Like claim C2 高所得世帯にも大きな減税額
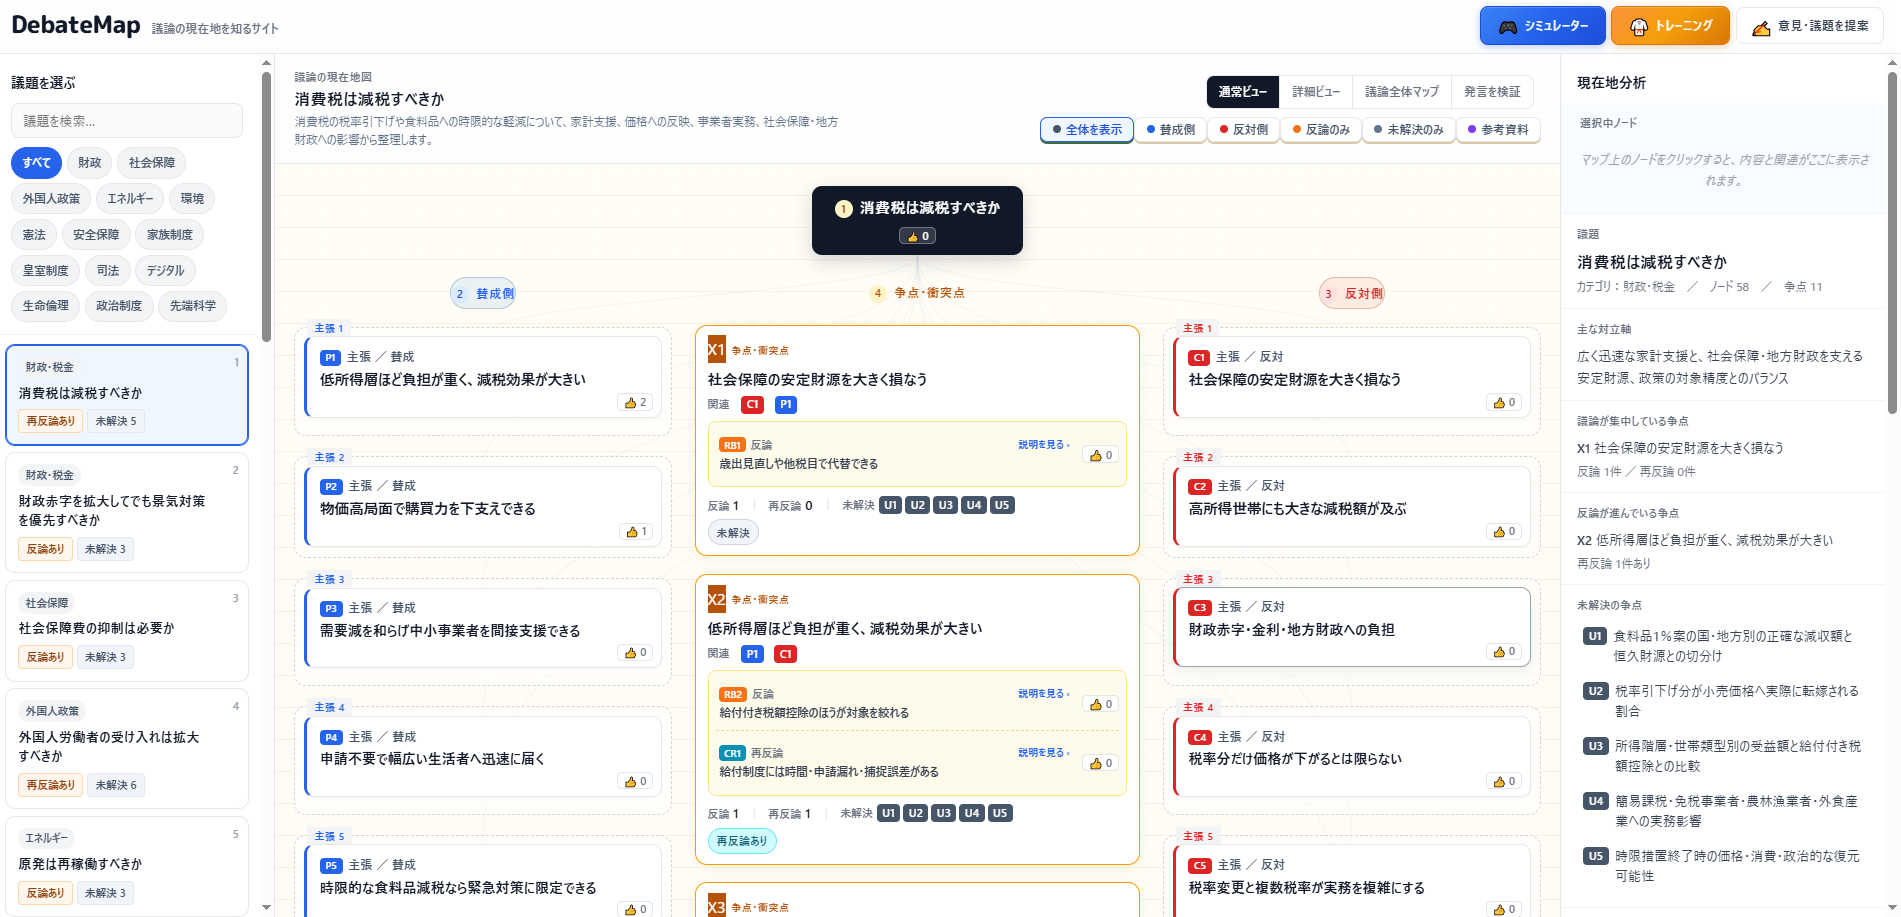The width and height of the screenshot is (1901, 917). (x=1505, y=532)
